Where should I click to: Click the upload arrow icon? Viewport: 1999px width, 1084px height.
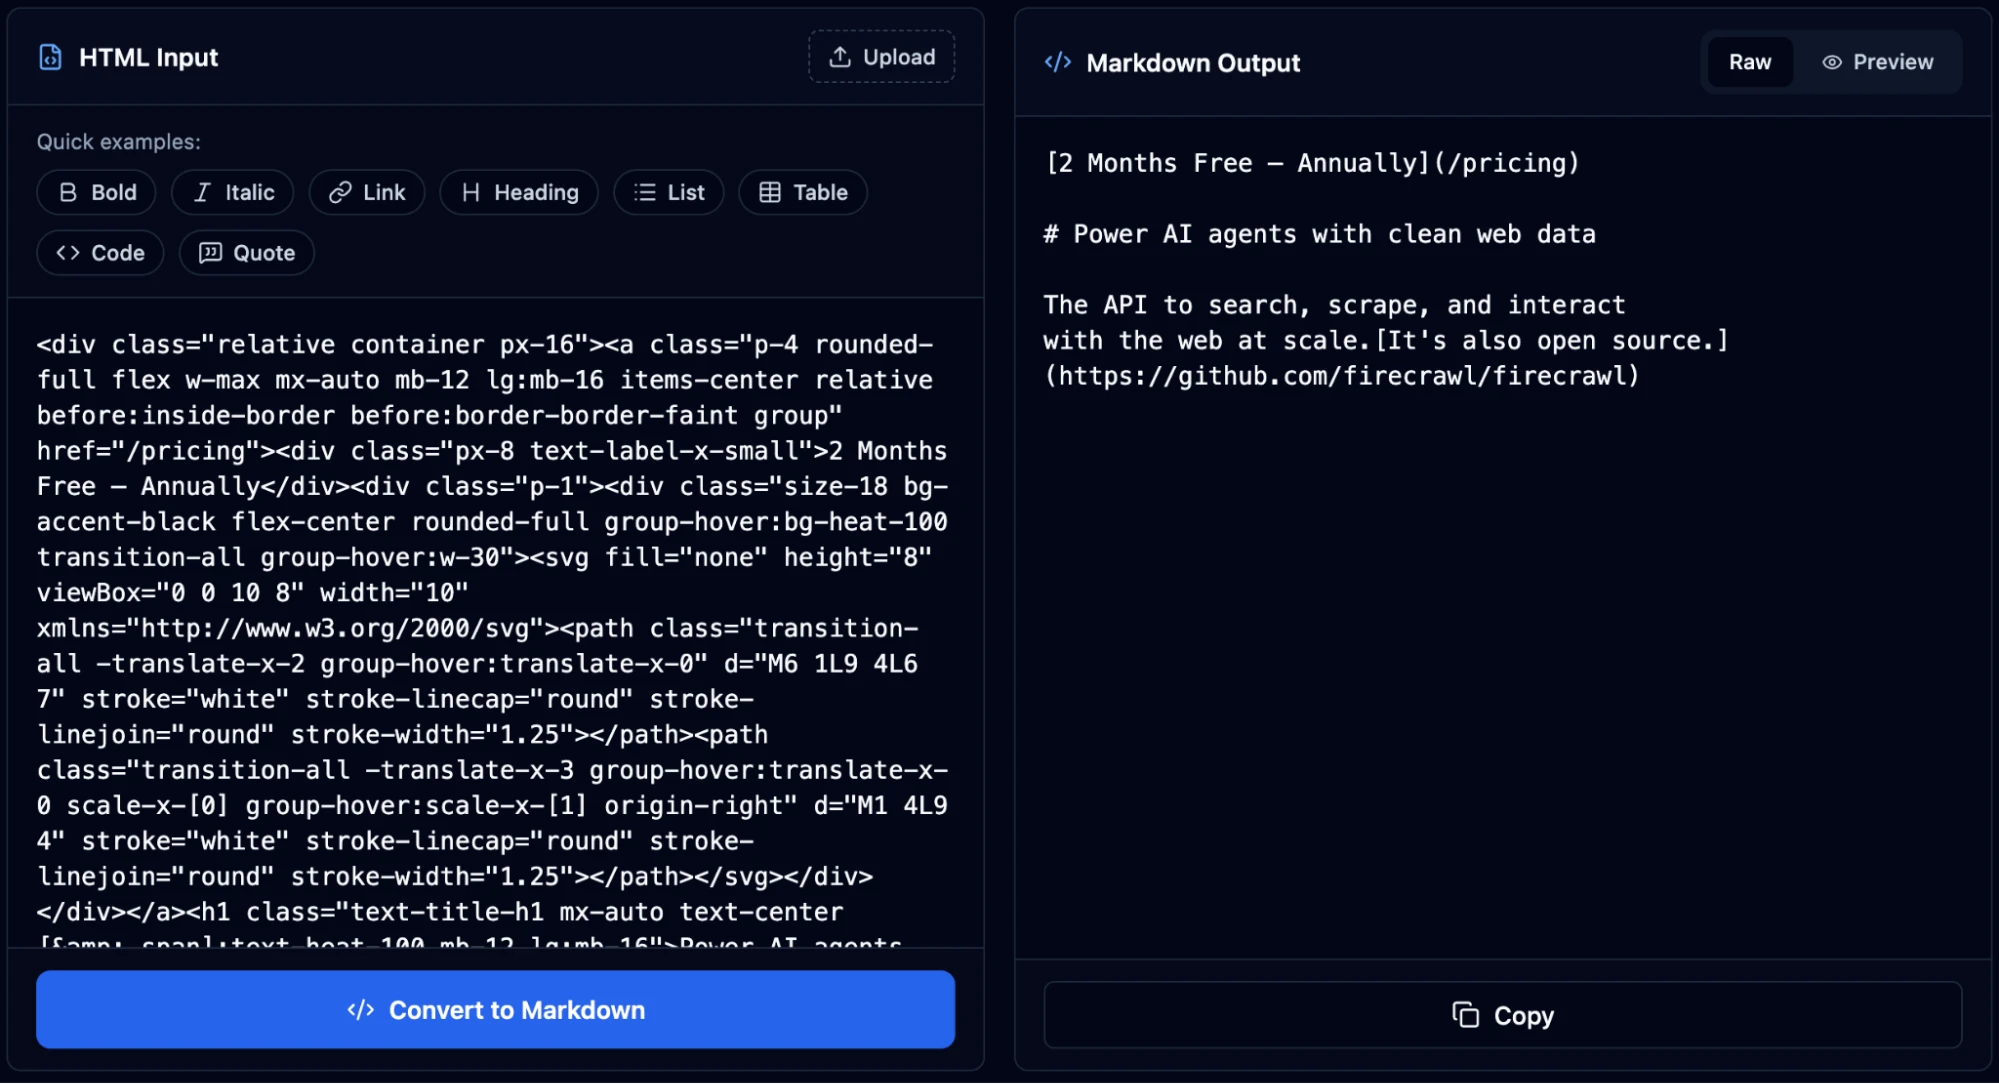(x=840, y=56)
